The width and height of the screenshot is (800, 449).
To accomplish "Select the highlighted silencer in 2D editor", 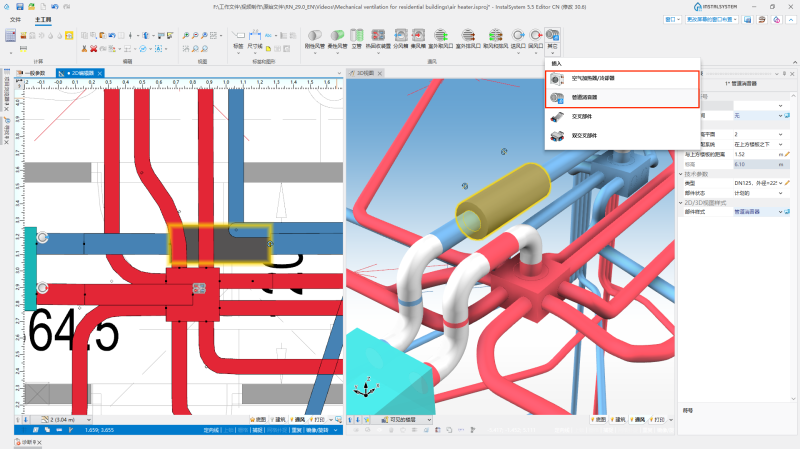I will pyautogui.click(x=219, y=244).
